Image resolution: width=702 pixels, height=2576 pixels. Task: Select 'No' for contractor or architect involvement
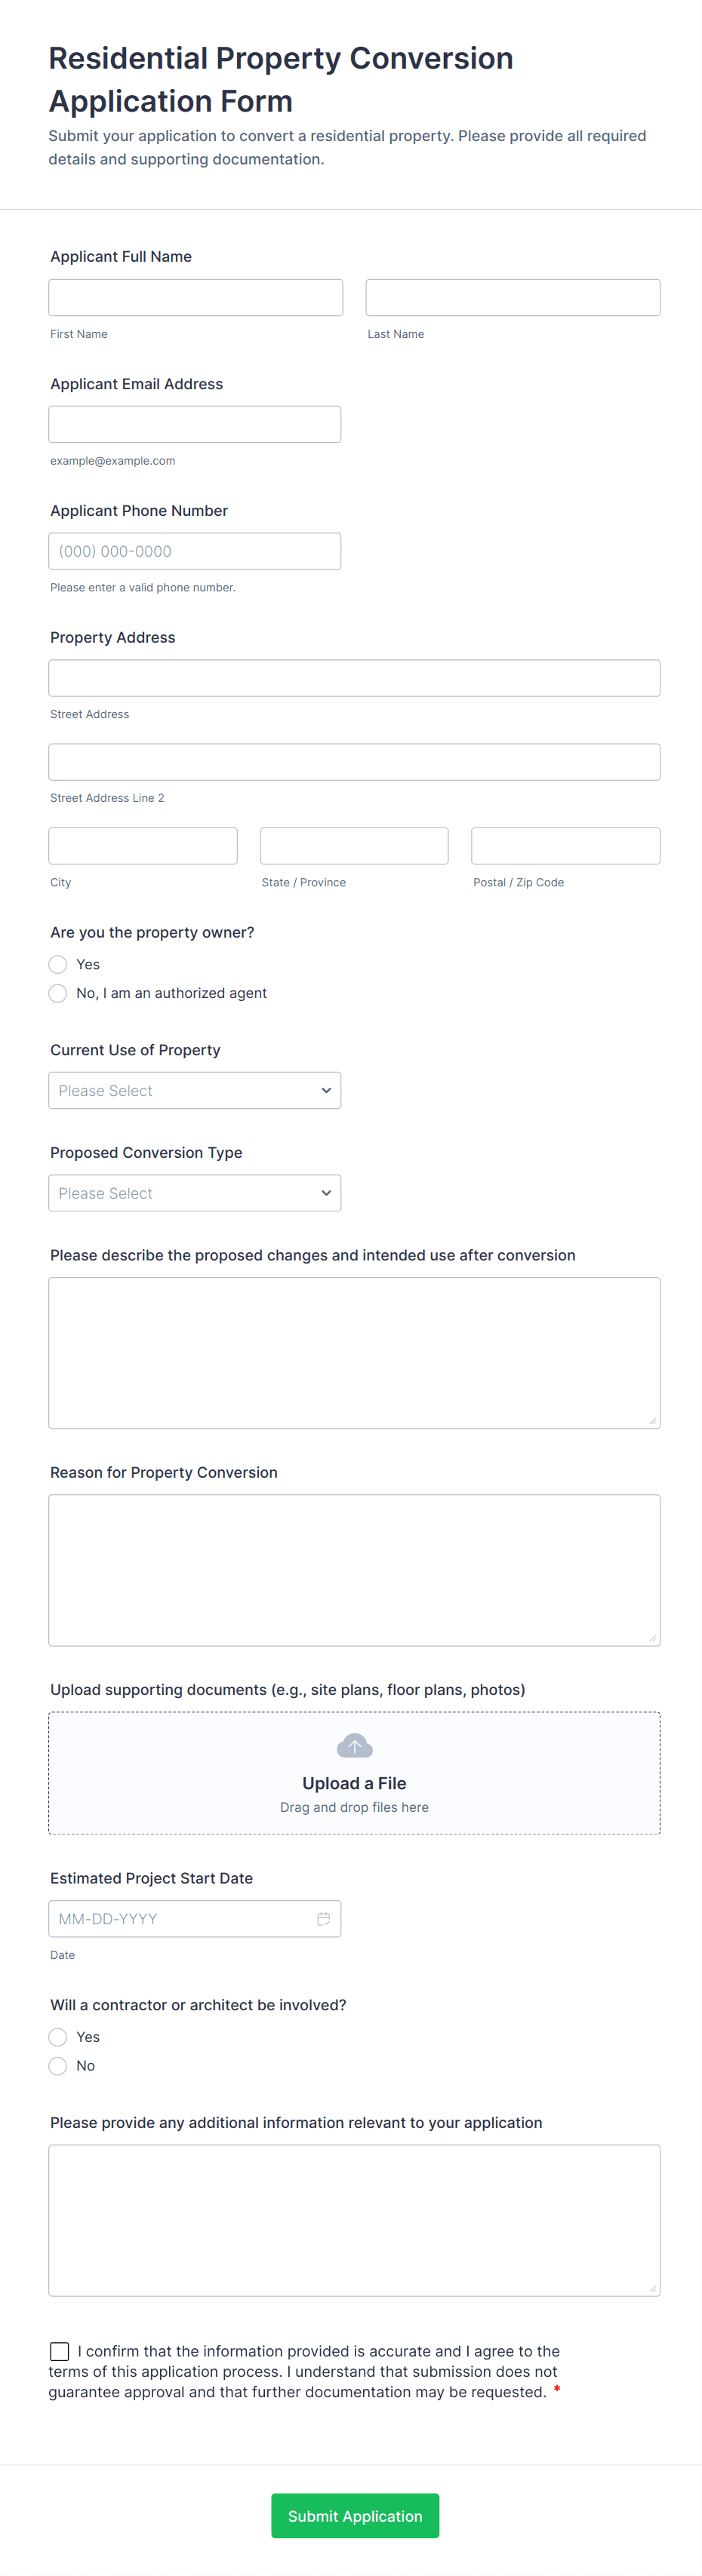click(x=58, y=2065)
